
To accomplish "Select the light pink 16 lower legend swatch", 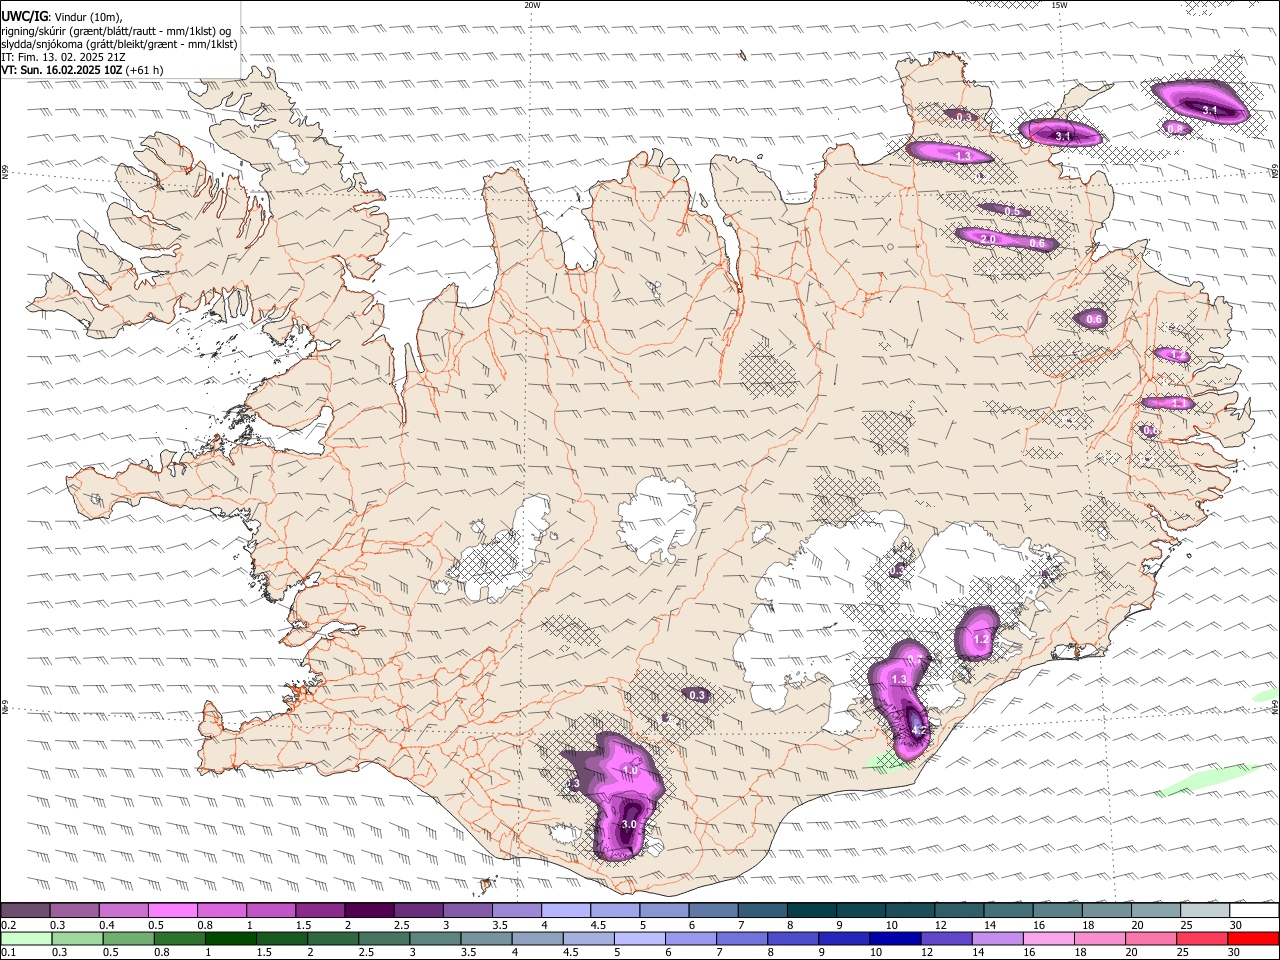I will click(1047, 938).
